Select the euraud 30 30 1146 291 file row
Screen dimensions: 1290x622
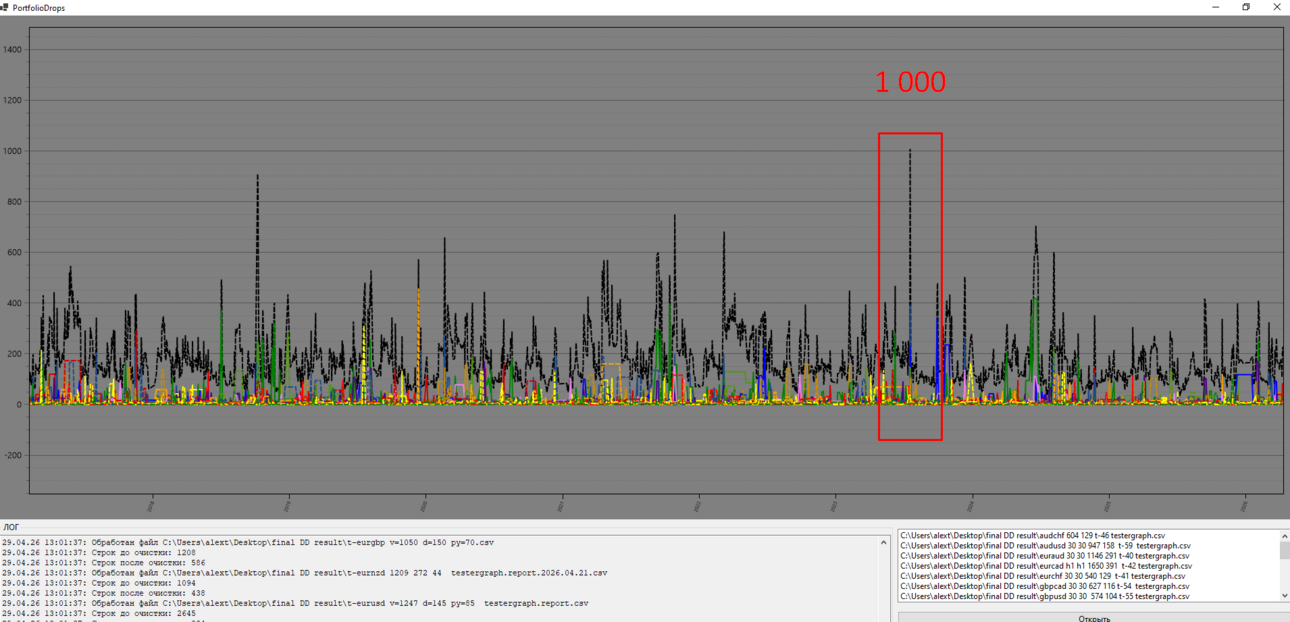click(1044, 556)
